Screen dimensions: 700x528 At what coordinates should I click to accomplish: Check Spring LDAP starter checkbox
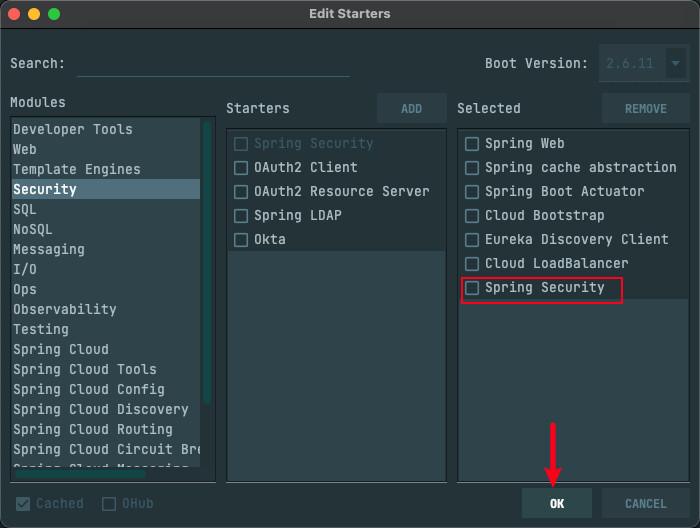coord(241,216)
